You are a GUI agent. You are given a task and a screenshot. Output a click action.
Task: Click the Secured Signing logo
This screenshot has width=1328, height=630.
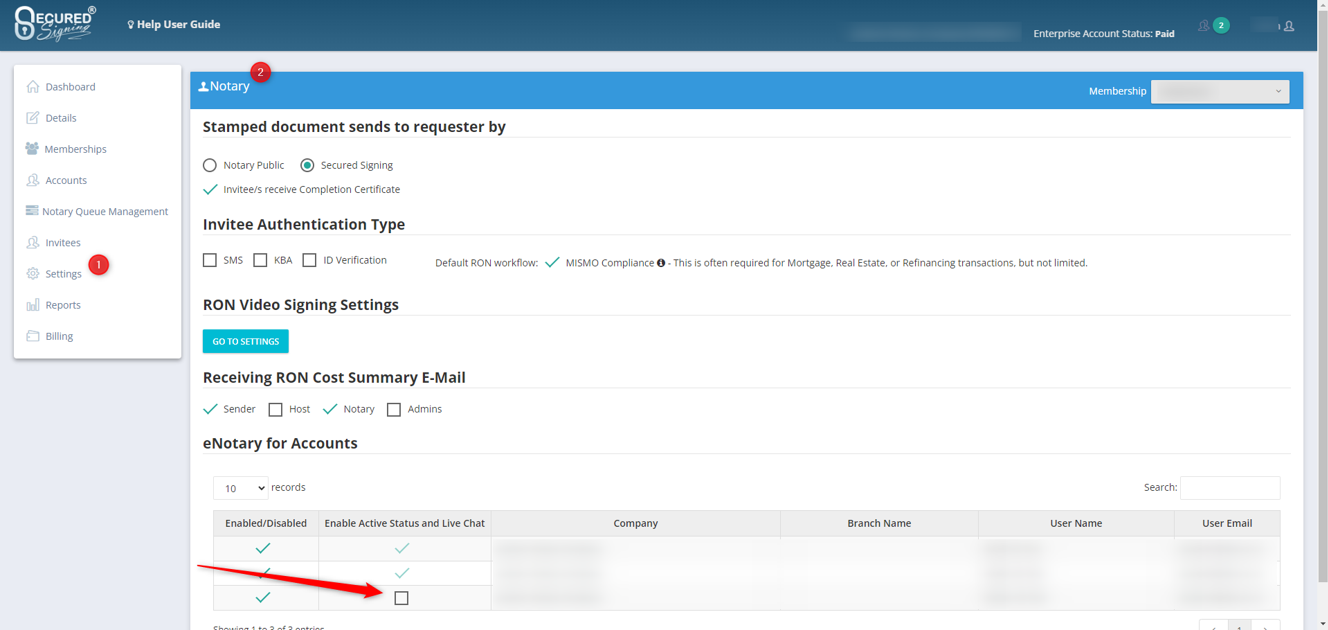pyautogui.click(x=55, y=24)
